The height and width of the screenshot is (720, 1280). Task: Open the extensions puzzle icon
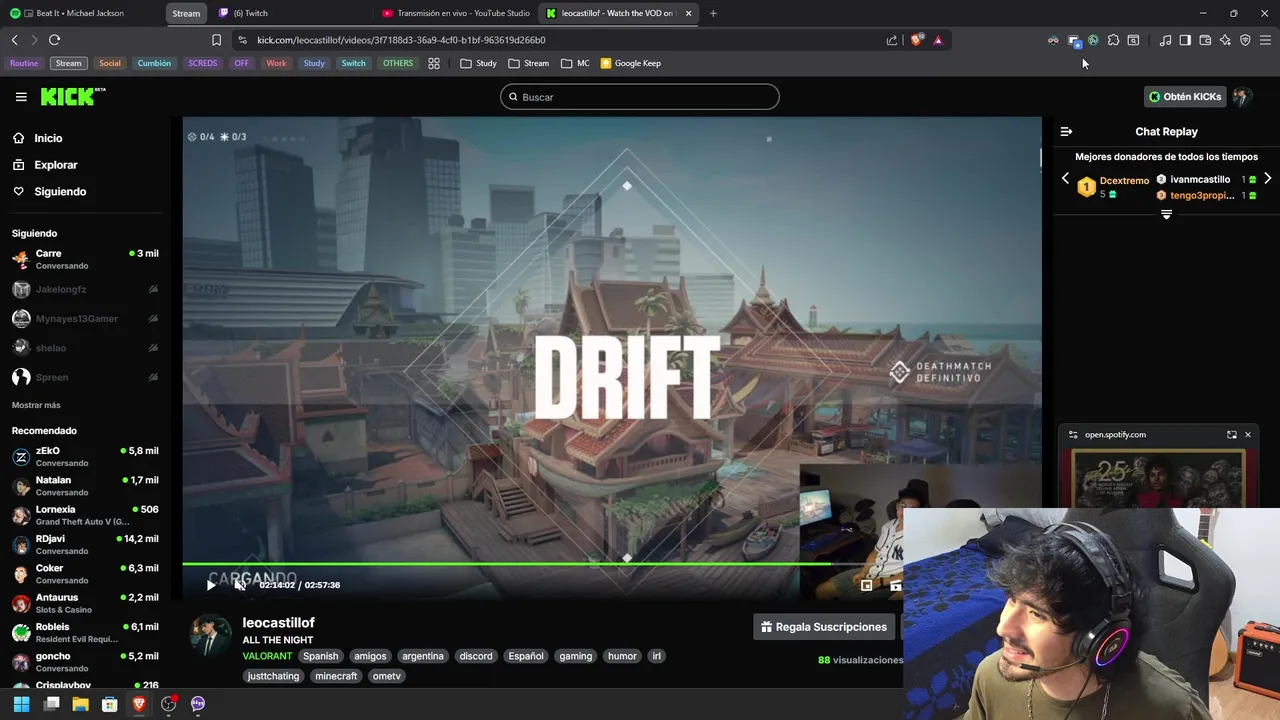(x=1113, y=40)
